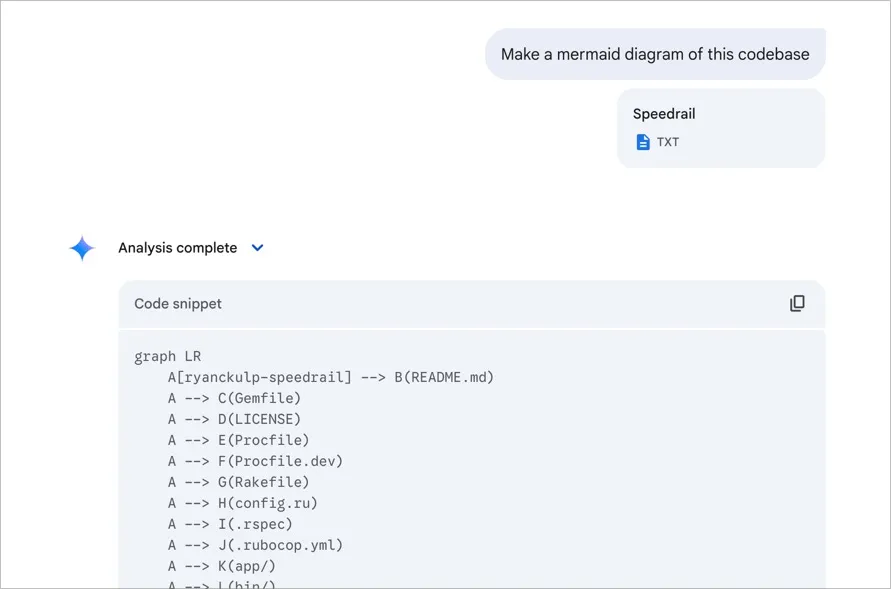
Task: Click the K(app/) code line
Action: pos(221,566)
